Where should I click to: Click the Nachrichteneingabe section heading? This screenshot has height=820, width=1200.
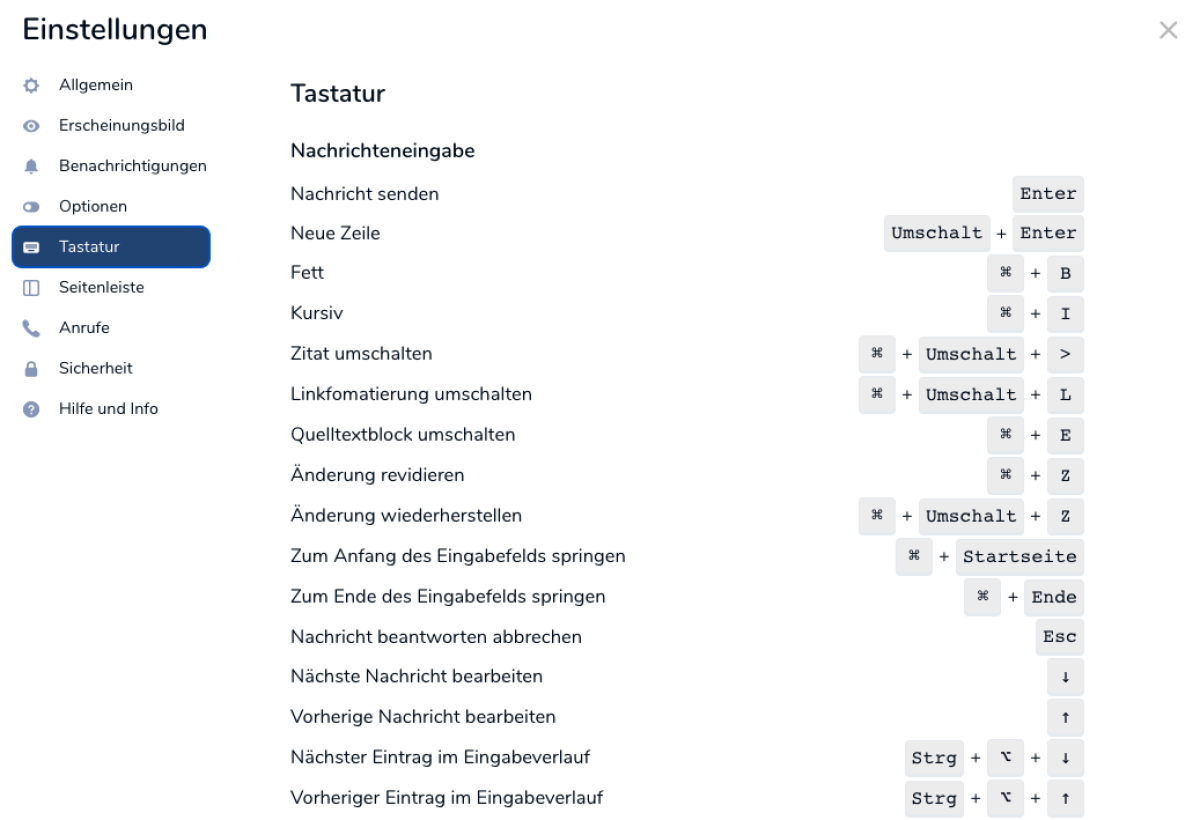click(x=382, y=152)
